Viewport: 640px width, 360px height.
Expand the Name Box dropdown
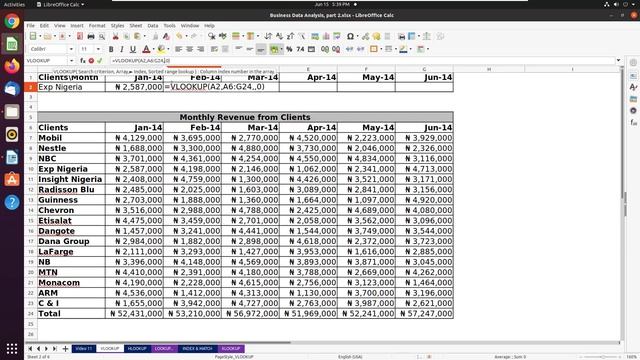71,60
